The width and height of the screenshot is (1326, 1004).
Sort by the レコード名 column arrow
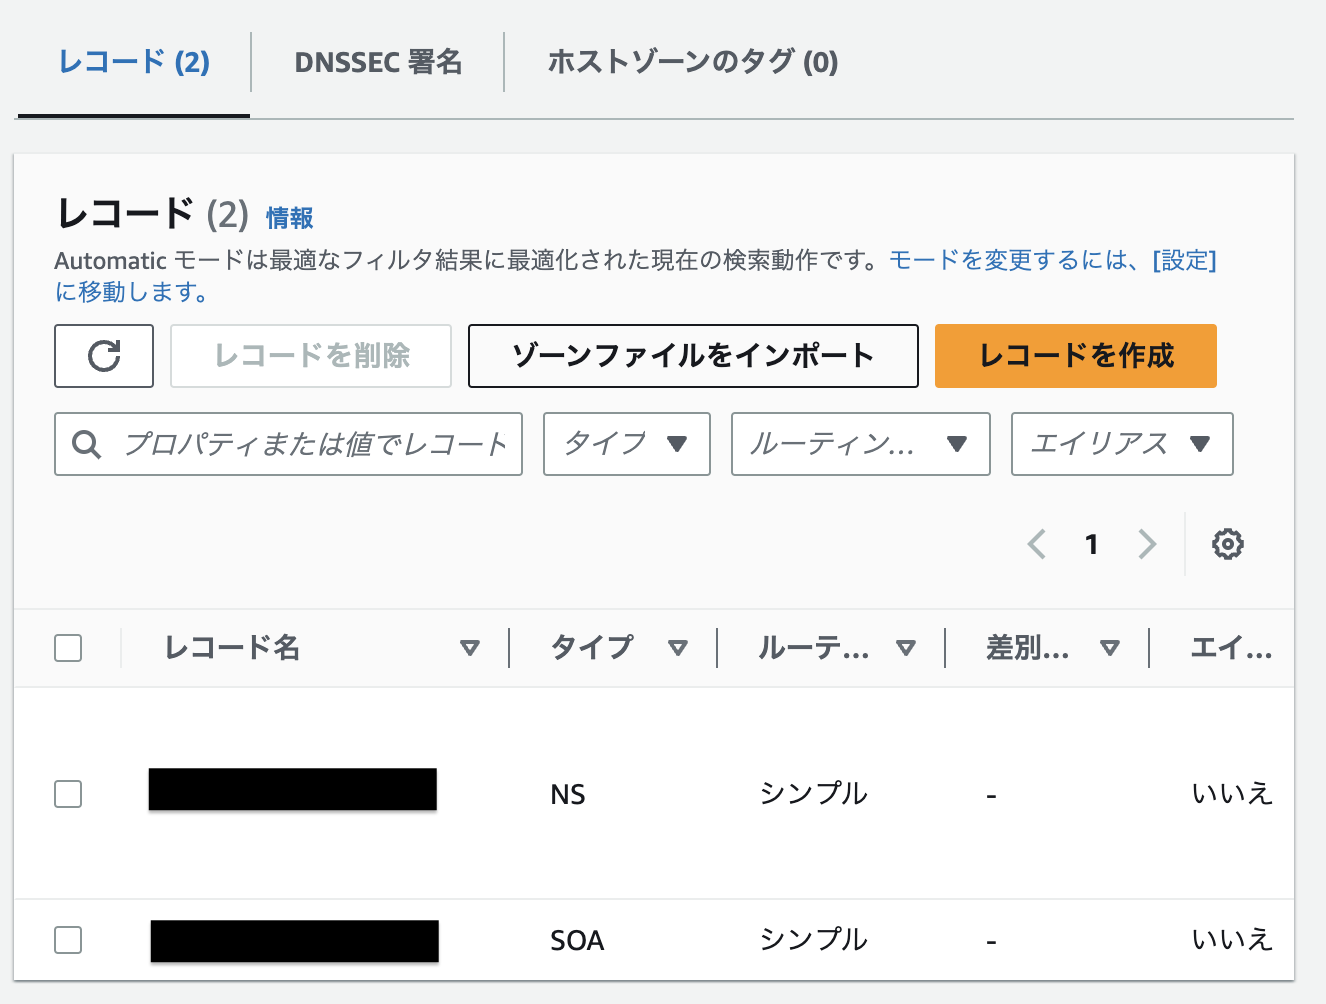(470, 648)
